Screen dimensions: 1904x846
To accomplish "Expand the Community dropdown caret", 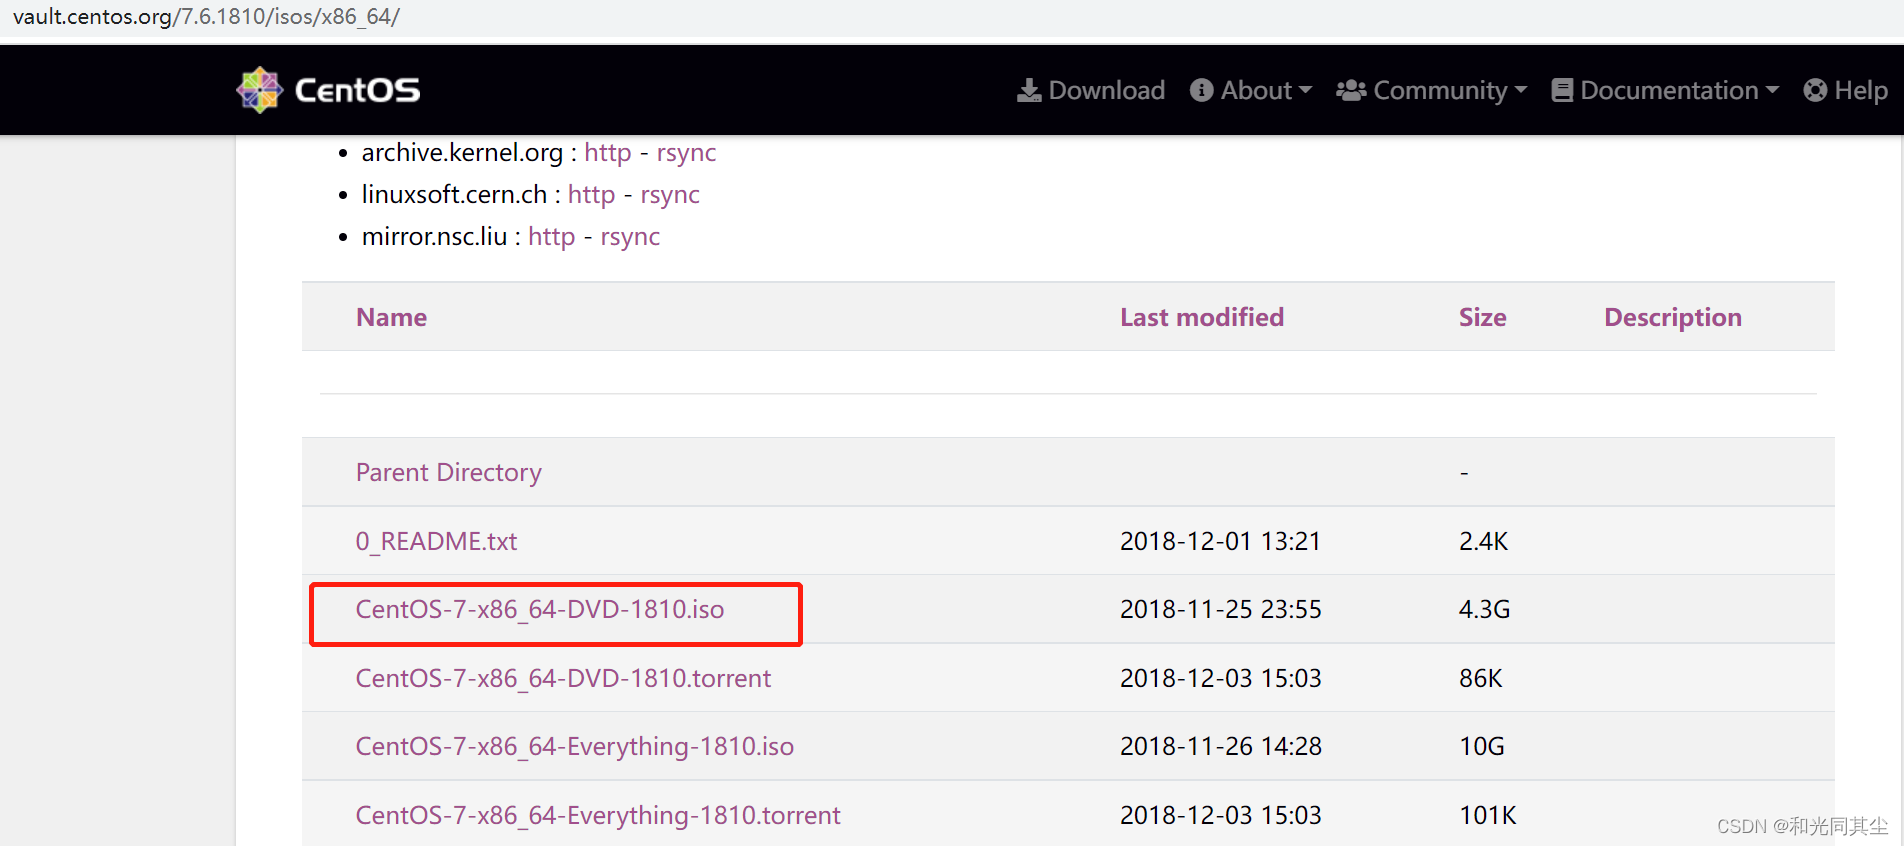I will [x=1521, y=90].
